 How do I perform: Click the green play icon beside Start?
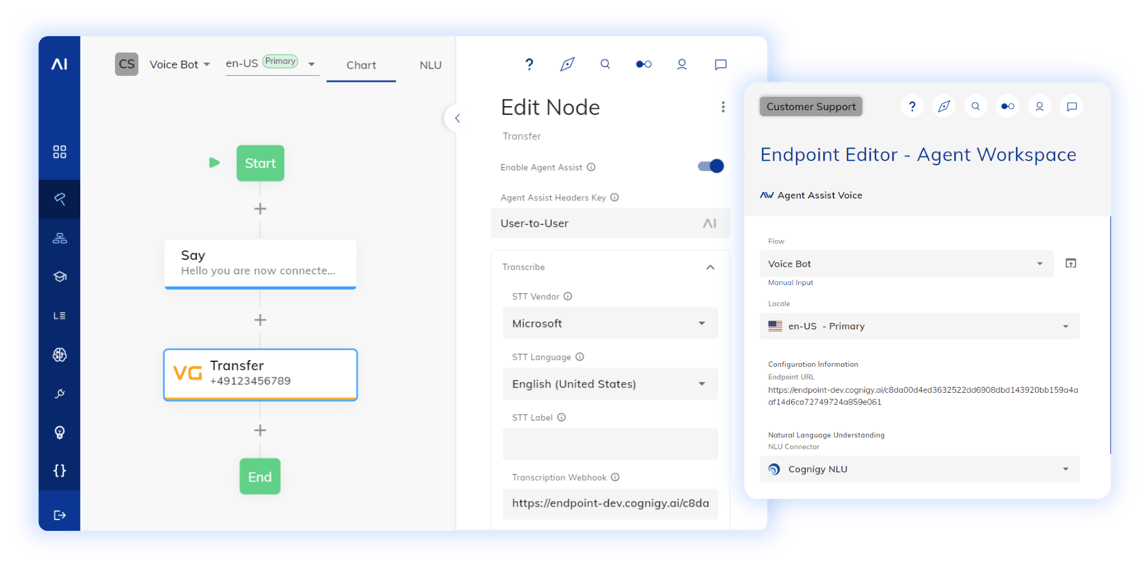click(214, 162)
